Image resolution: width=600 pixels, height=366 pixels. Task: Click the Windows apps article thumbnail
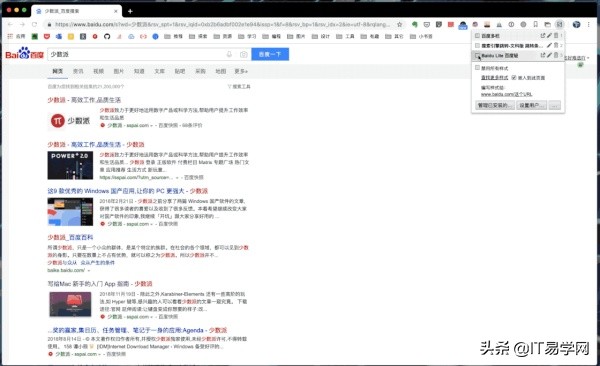click(x=70, y=212)
